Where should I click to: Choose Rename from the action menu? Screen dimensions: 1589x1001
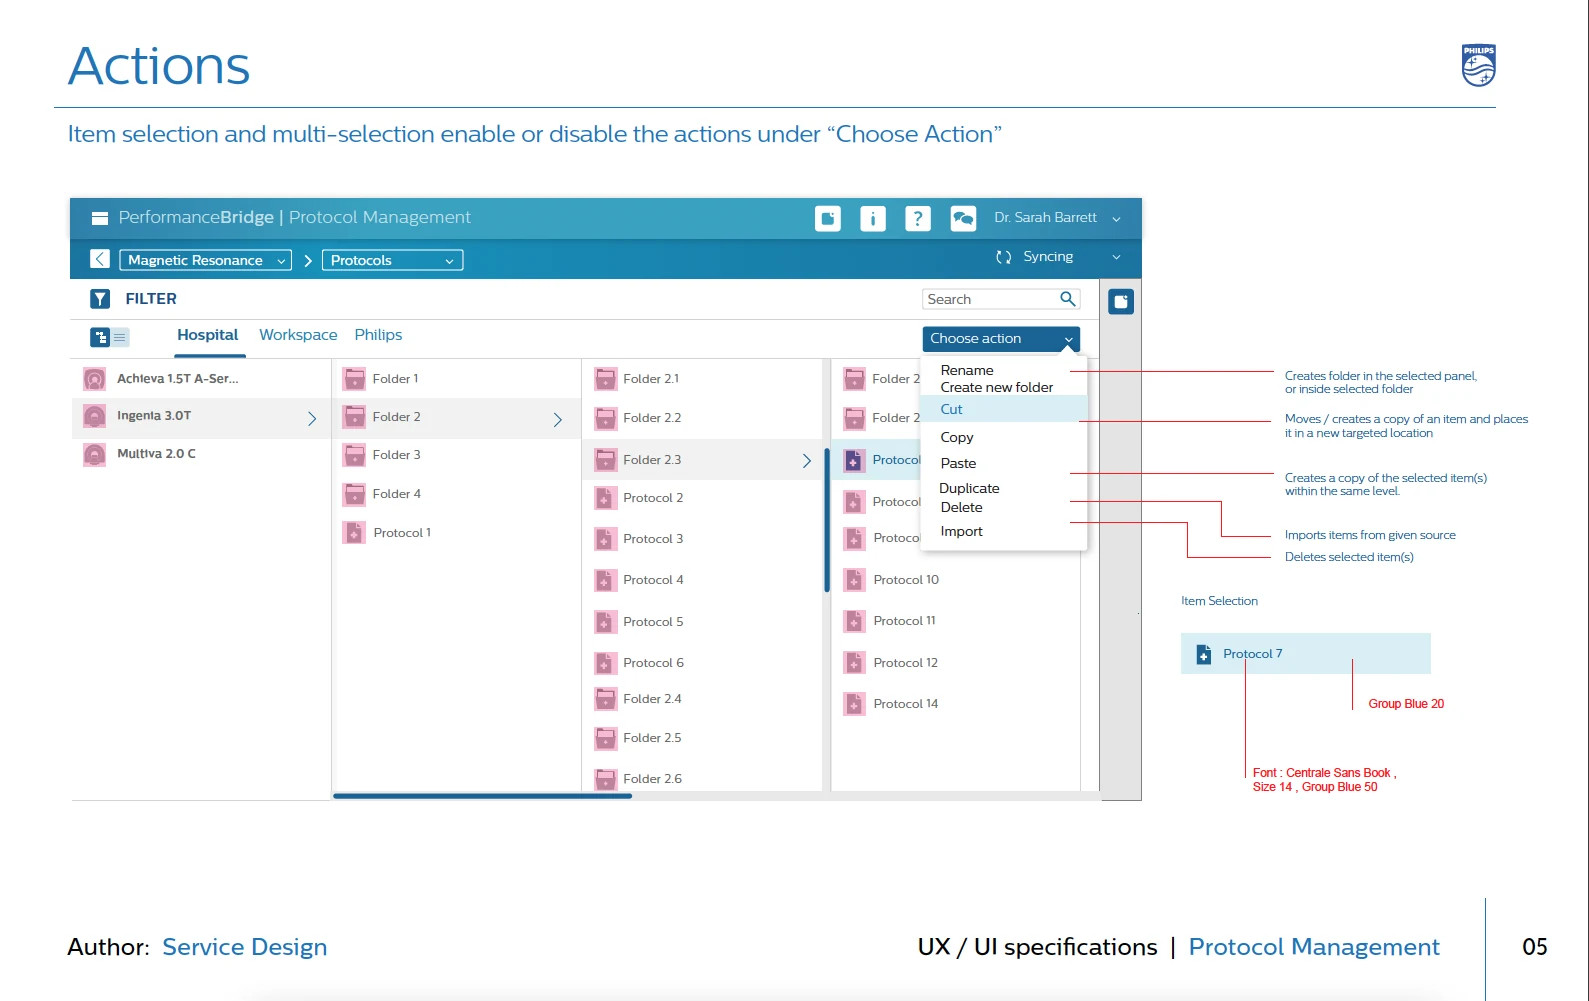(967, 370)
